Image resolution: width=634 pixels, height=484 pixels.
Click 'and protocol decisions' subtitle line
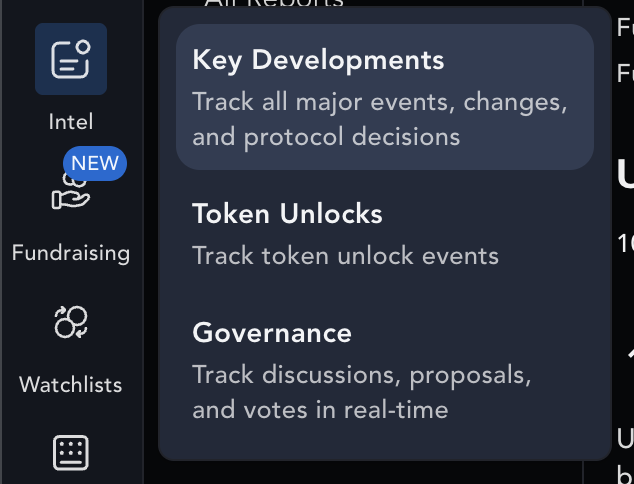326,137
